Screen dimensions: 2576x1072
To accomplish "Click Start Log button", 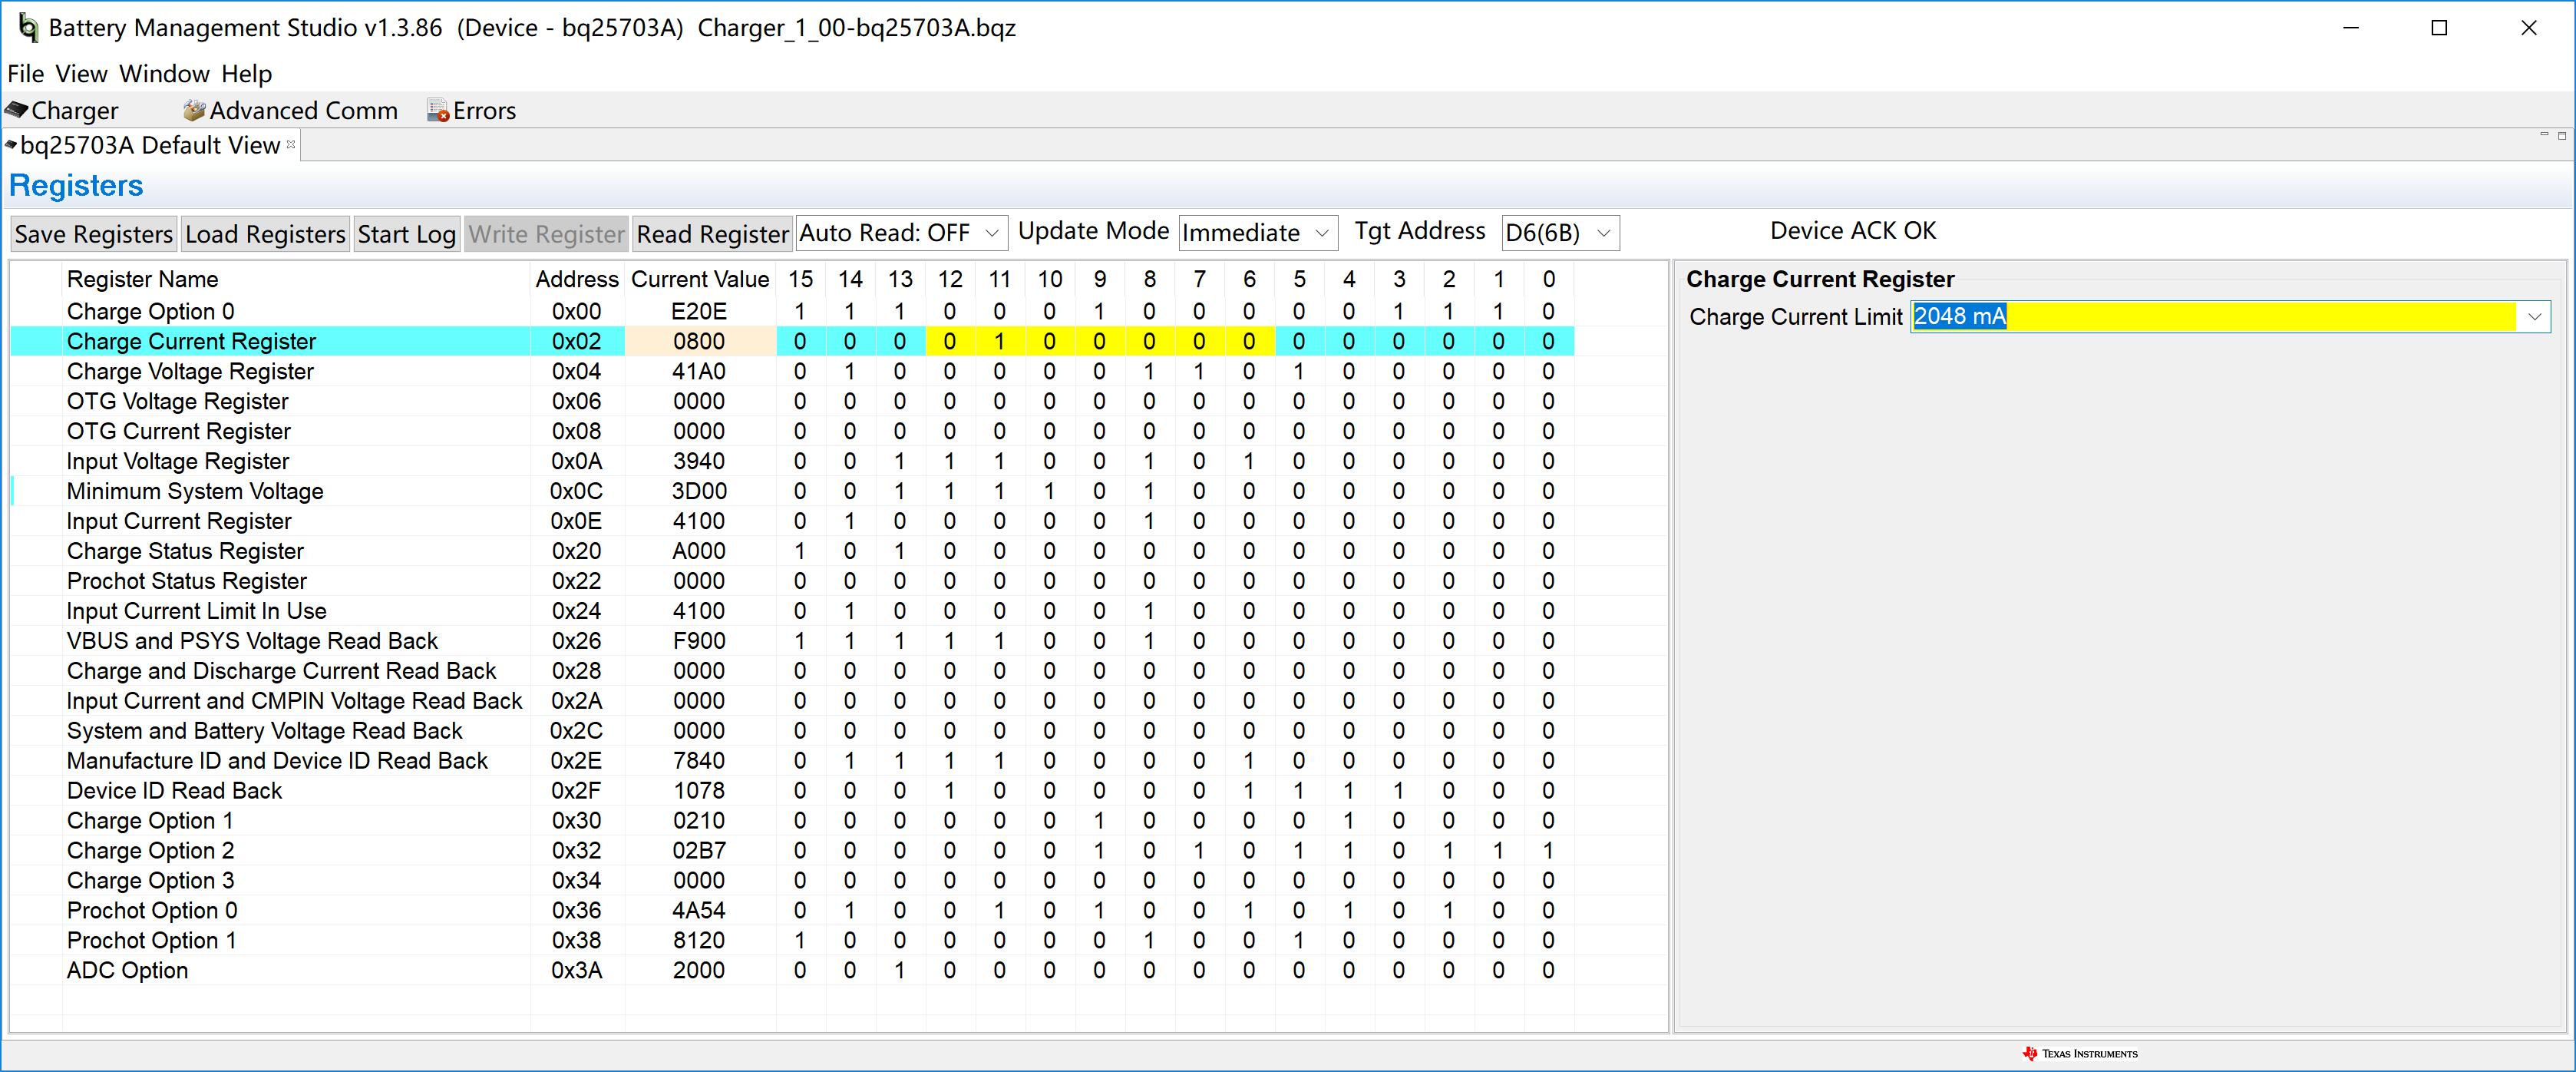I will pos(407,234).
